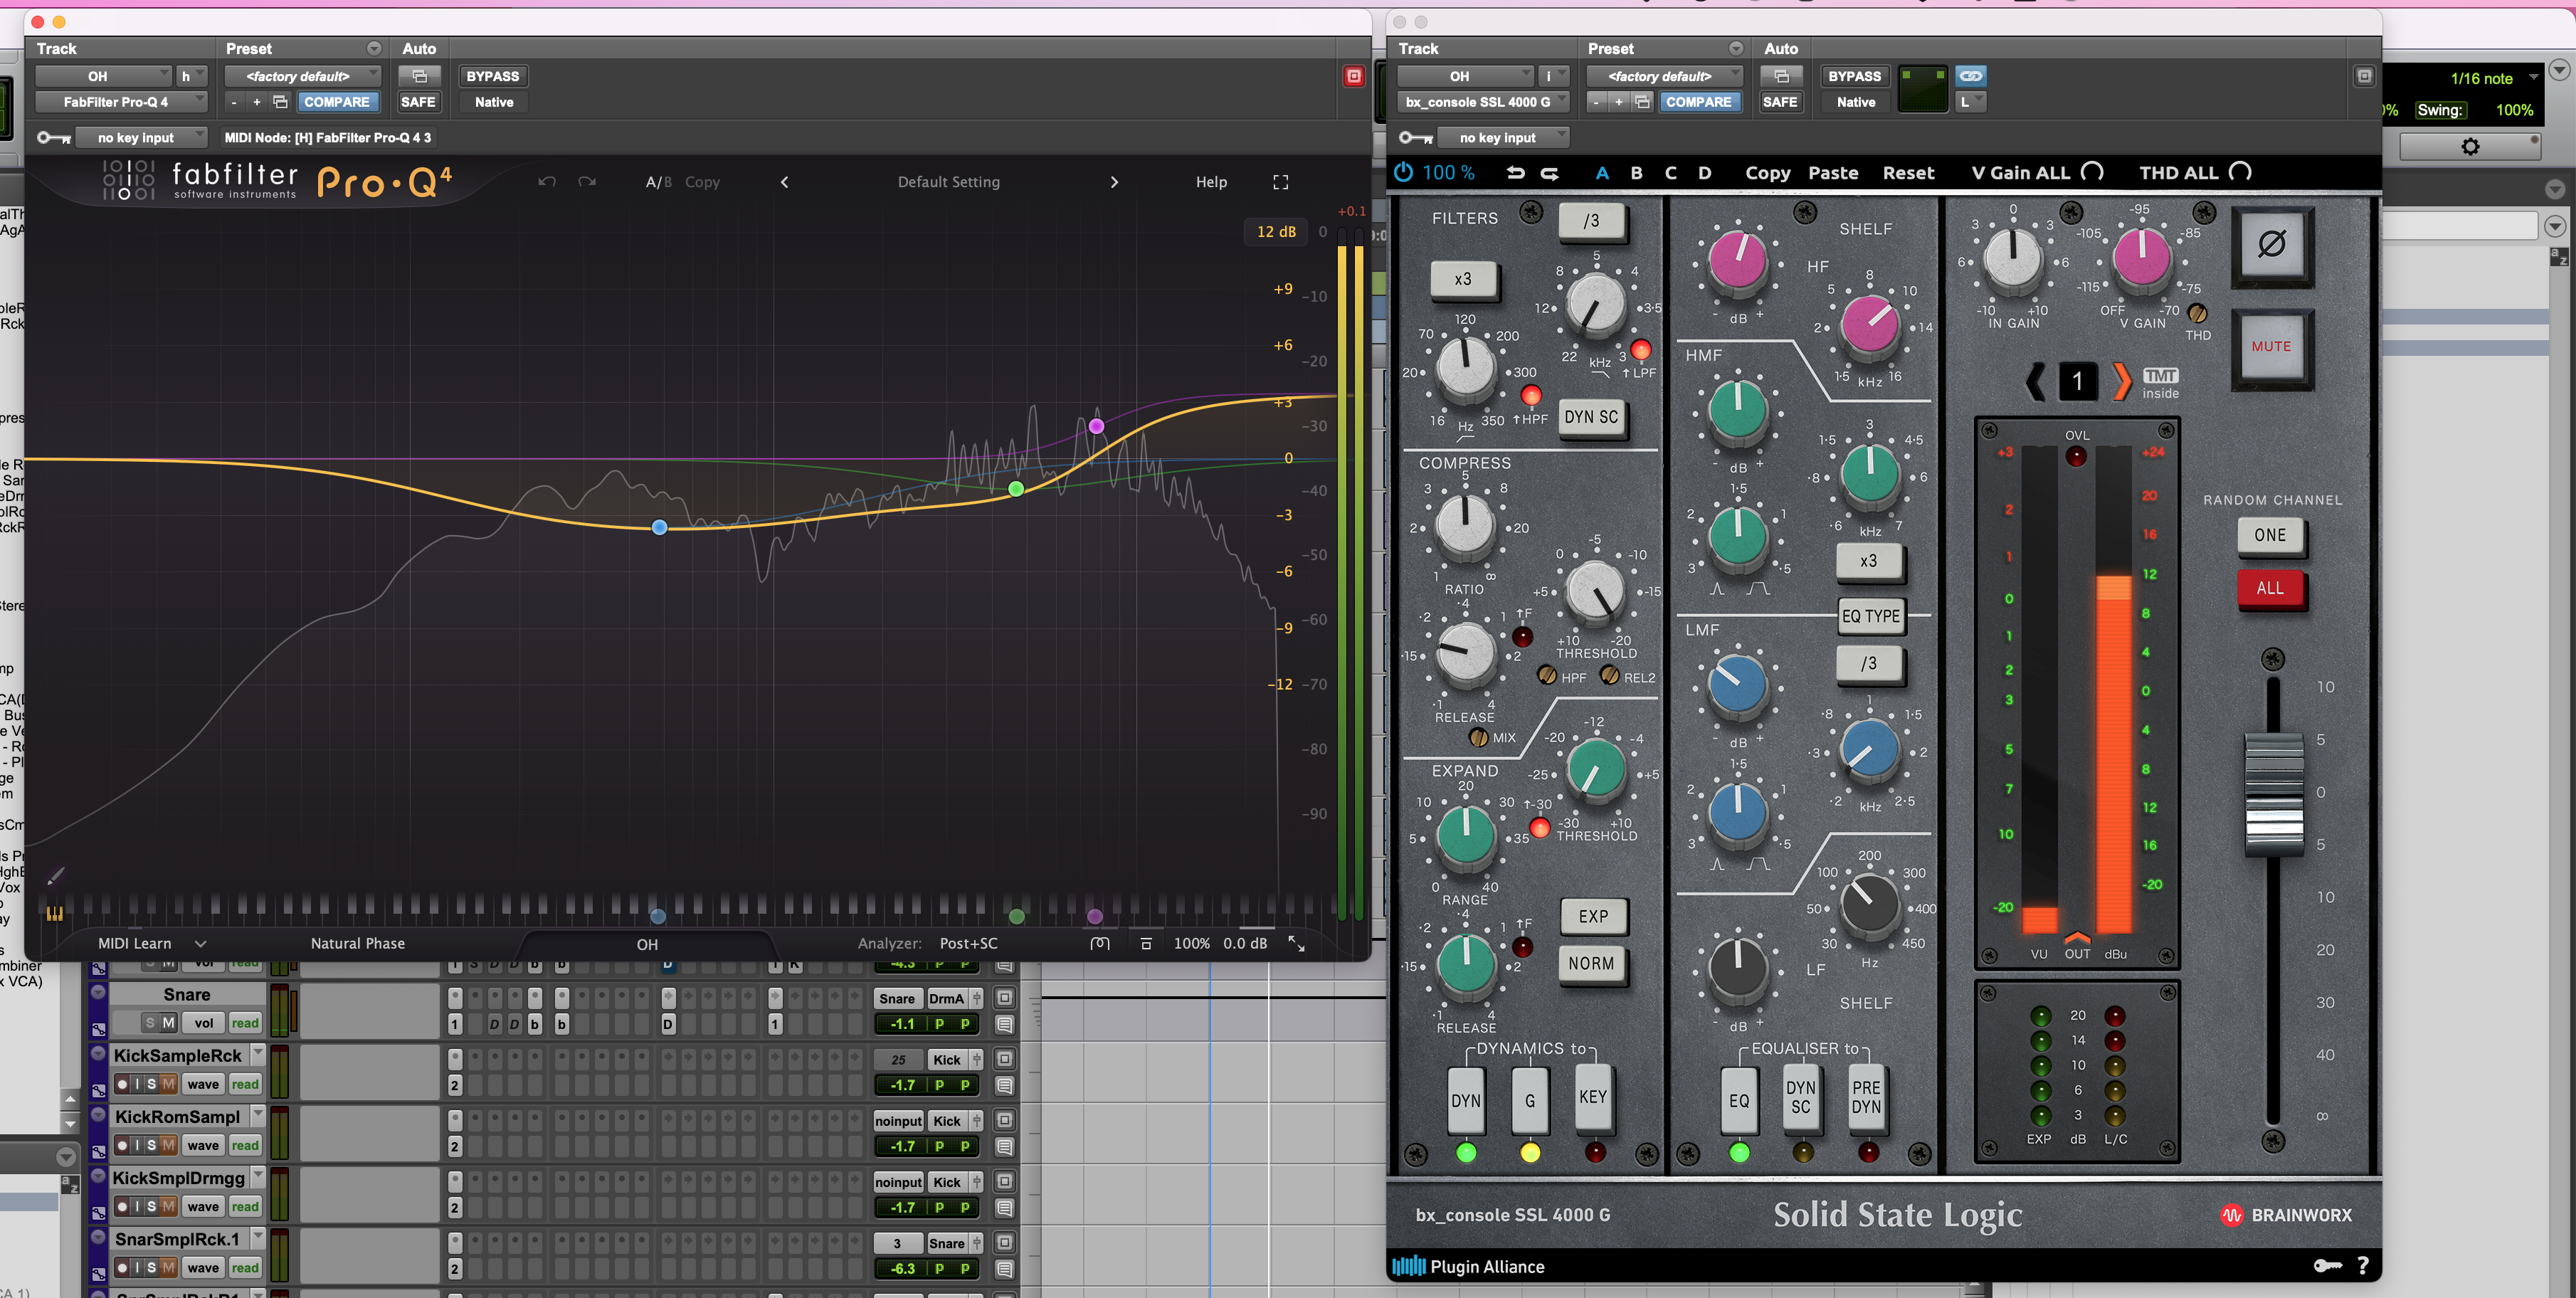Click the Pro-Q 4 undo arrow icon
This screenshot has width=2576, height=1298.
coord(546,182)
